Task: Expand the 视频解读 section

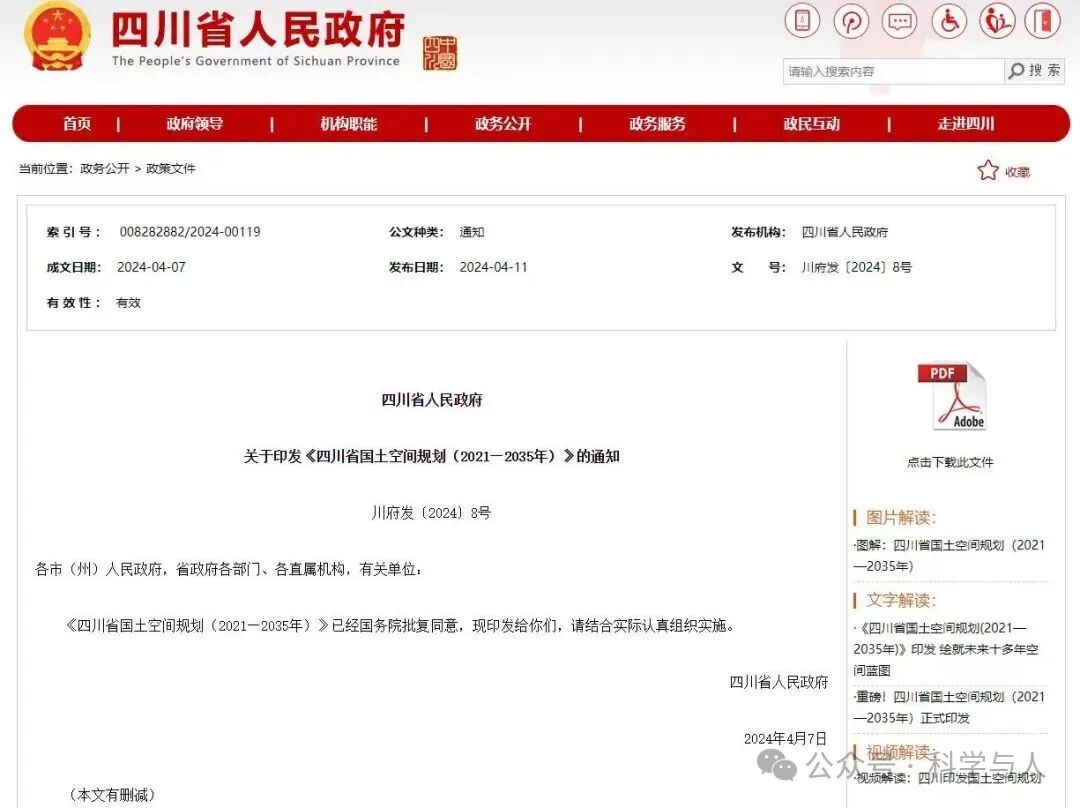Action: (x=898, y=751)
